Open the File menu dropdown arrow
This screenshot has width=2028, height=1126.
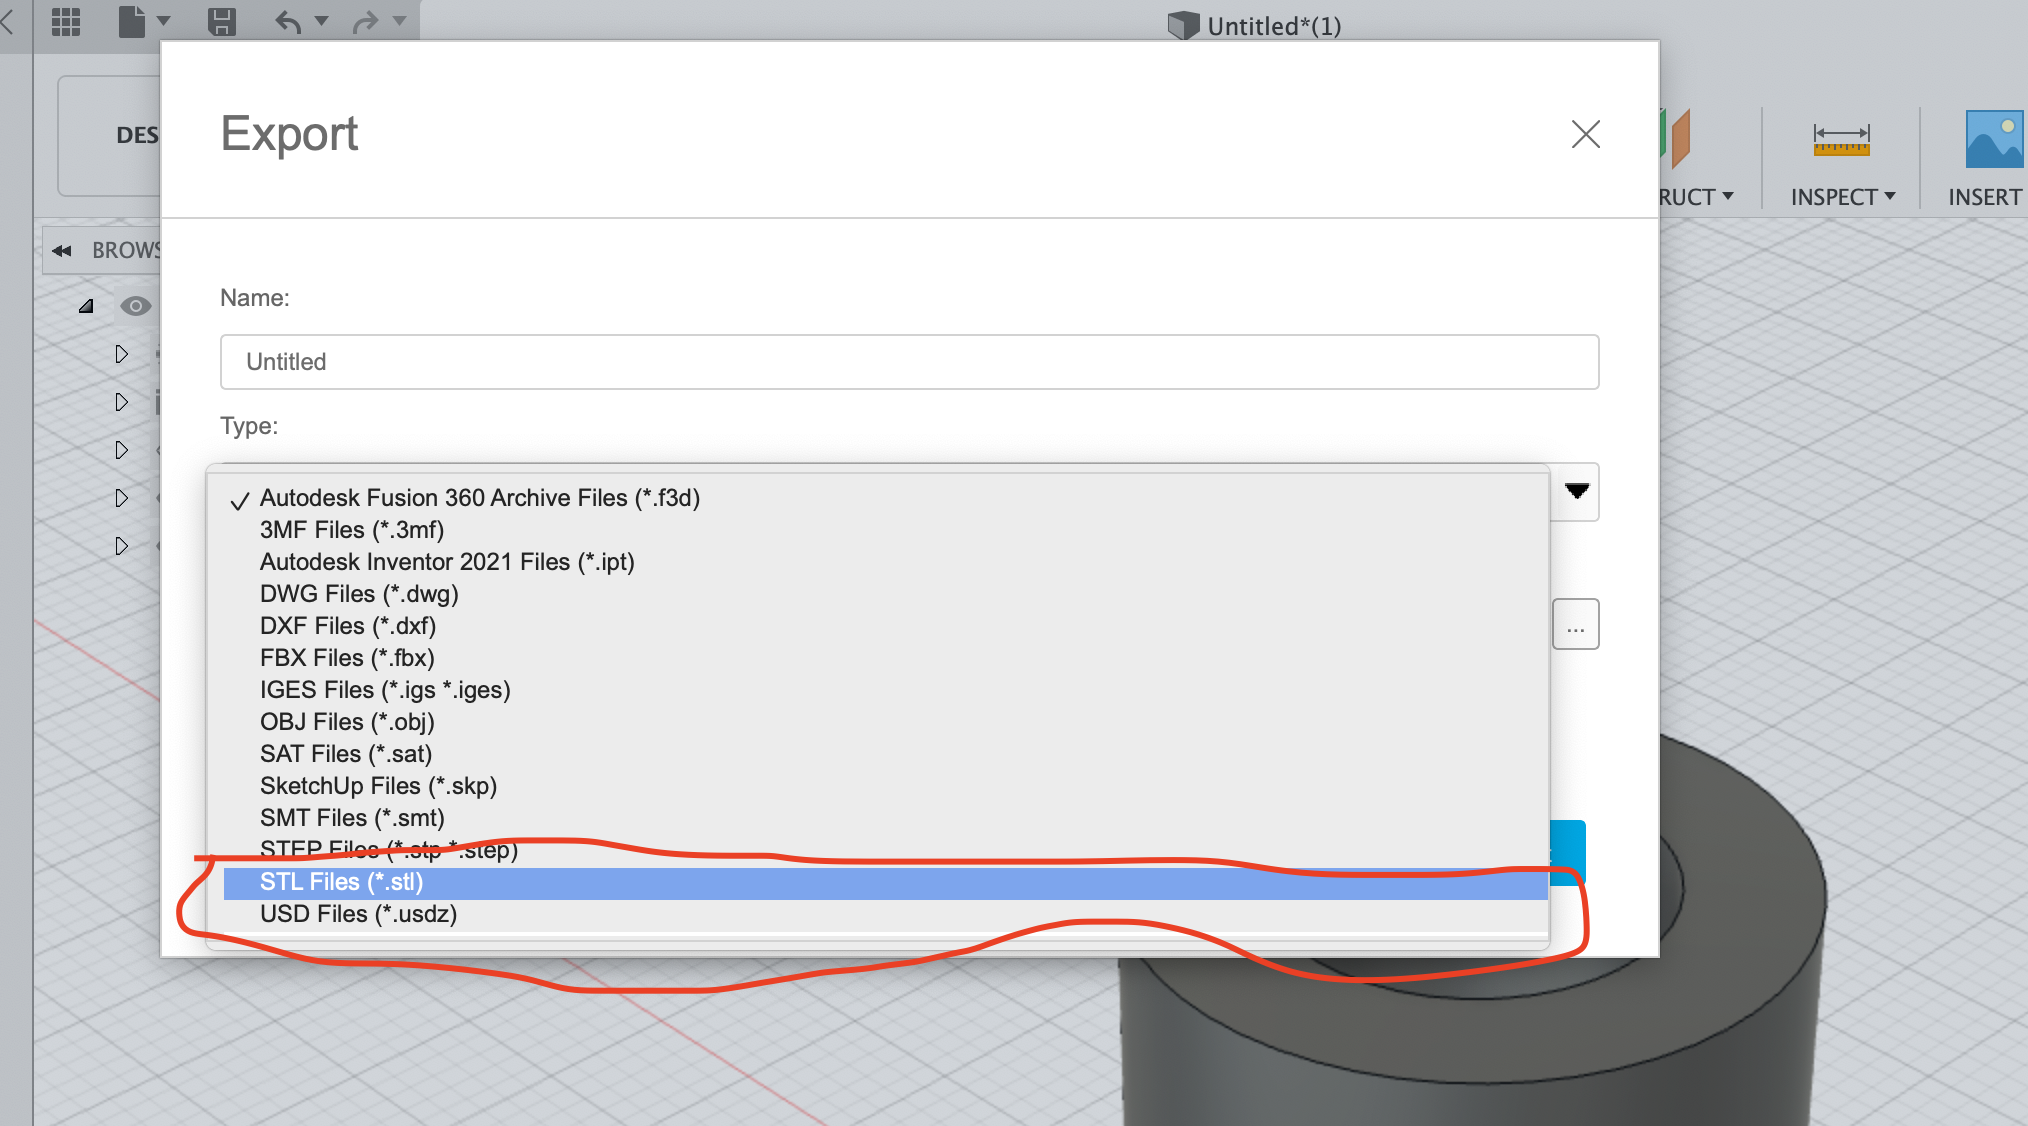click(164, 21)
